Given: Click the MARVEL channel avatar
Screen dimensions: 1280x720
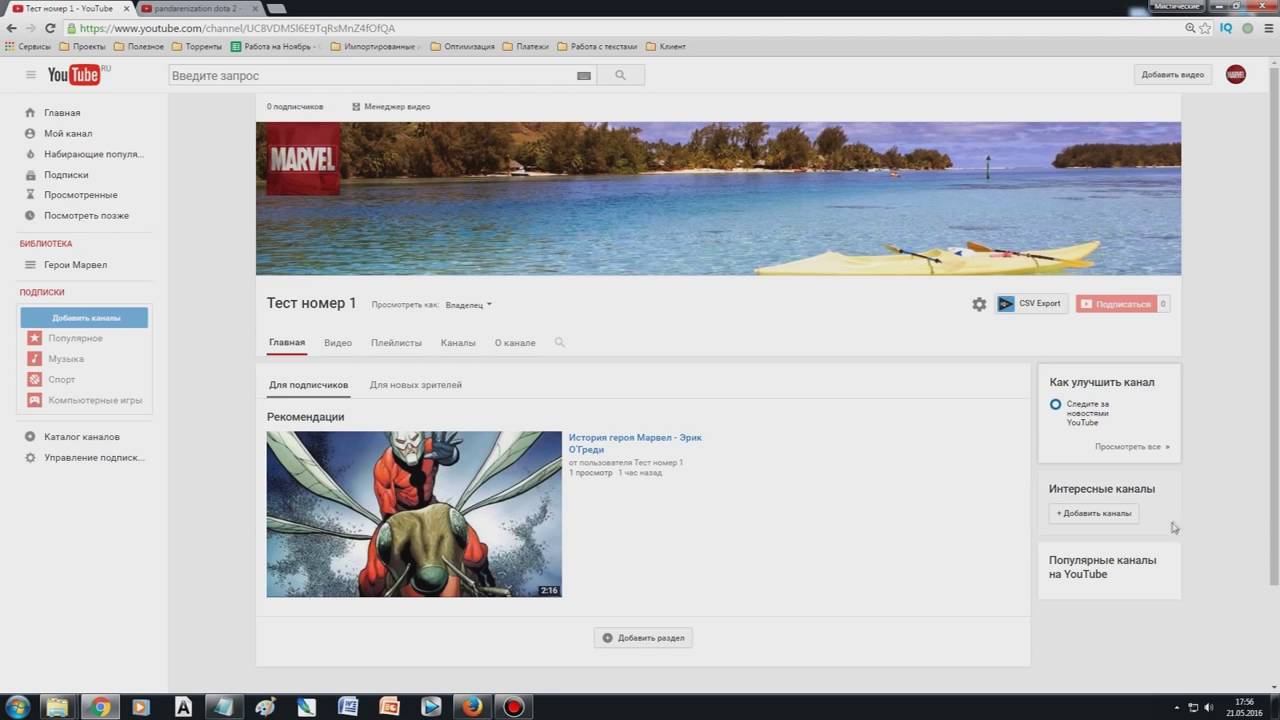Looking at the screenshot, I should pyautogui.click(x=303, y=159).
